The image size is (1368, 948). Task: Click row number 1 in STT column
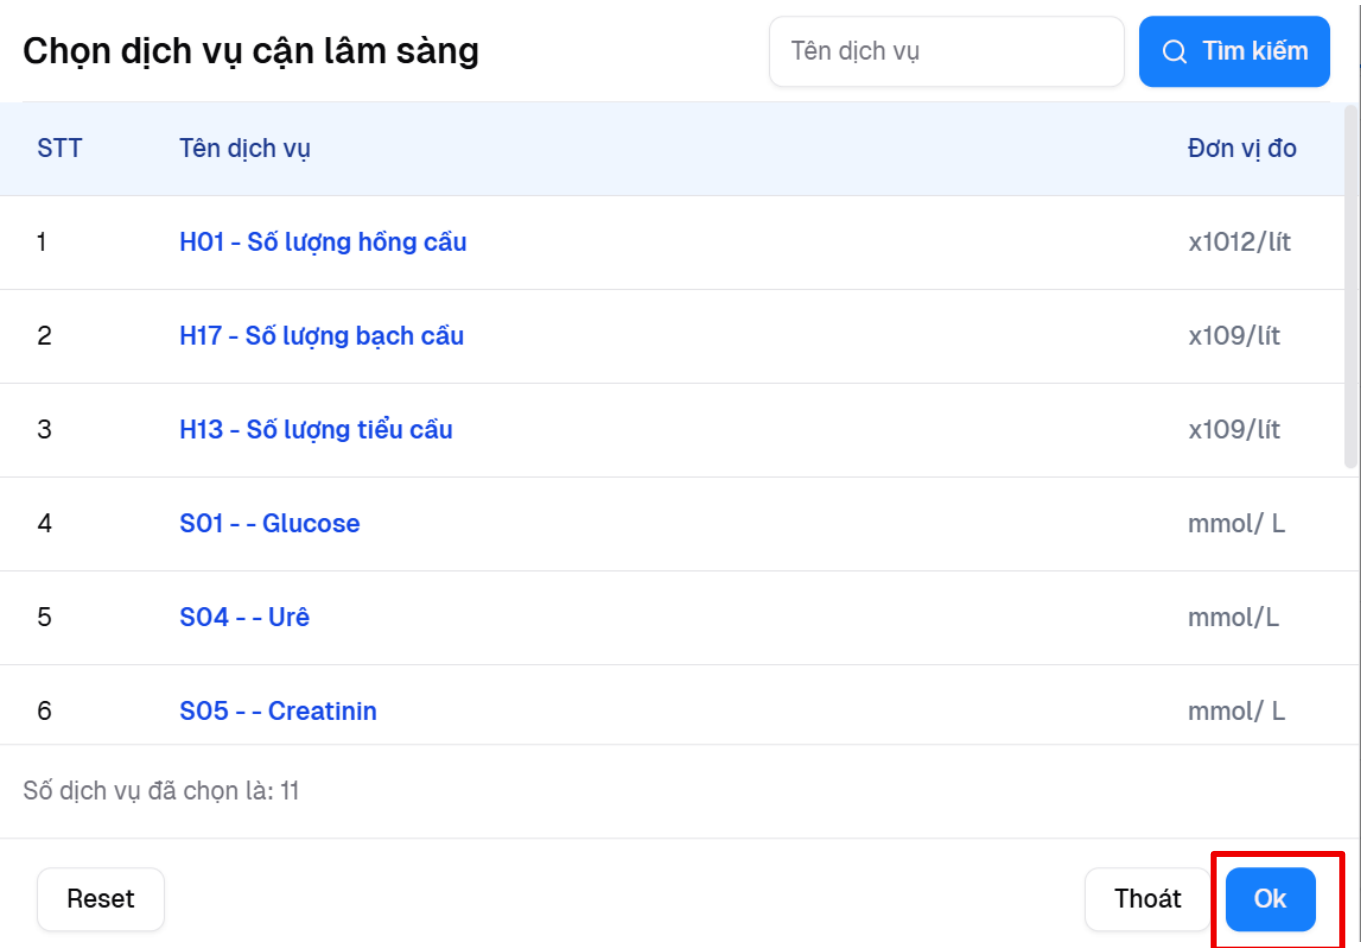point(42,242)
